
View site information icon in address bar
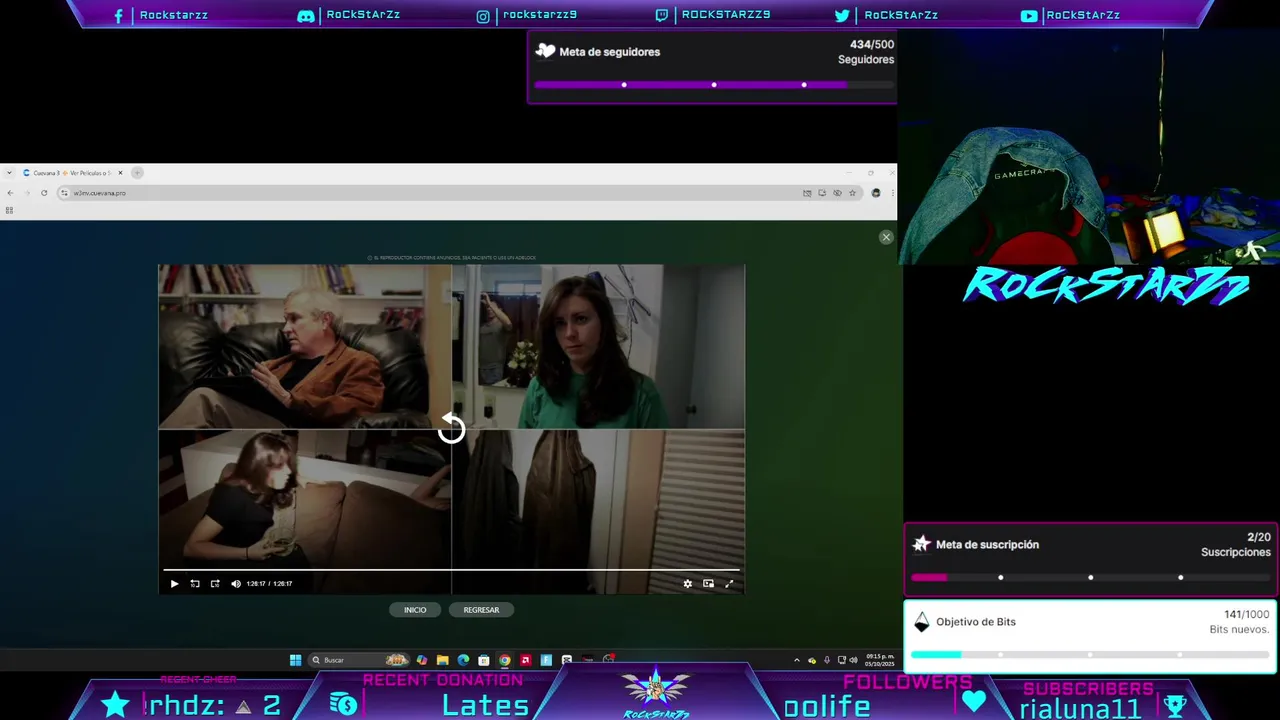click(x=64, y=193)
